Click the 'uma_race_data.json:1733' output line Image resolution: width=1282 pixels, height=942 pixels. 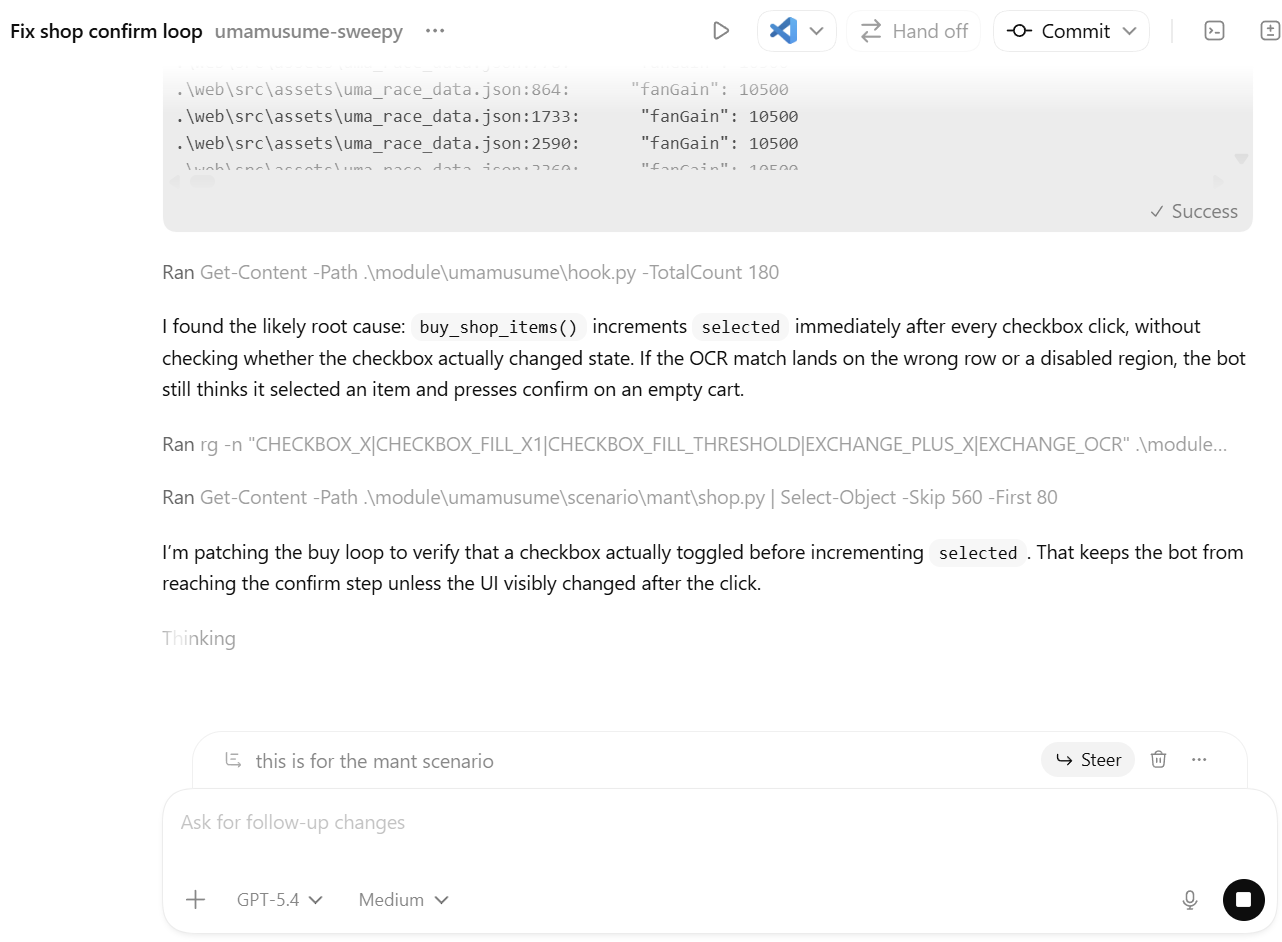coord(487,116)
